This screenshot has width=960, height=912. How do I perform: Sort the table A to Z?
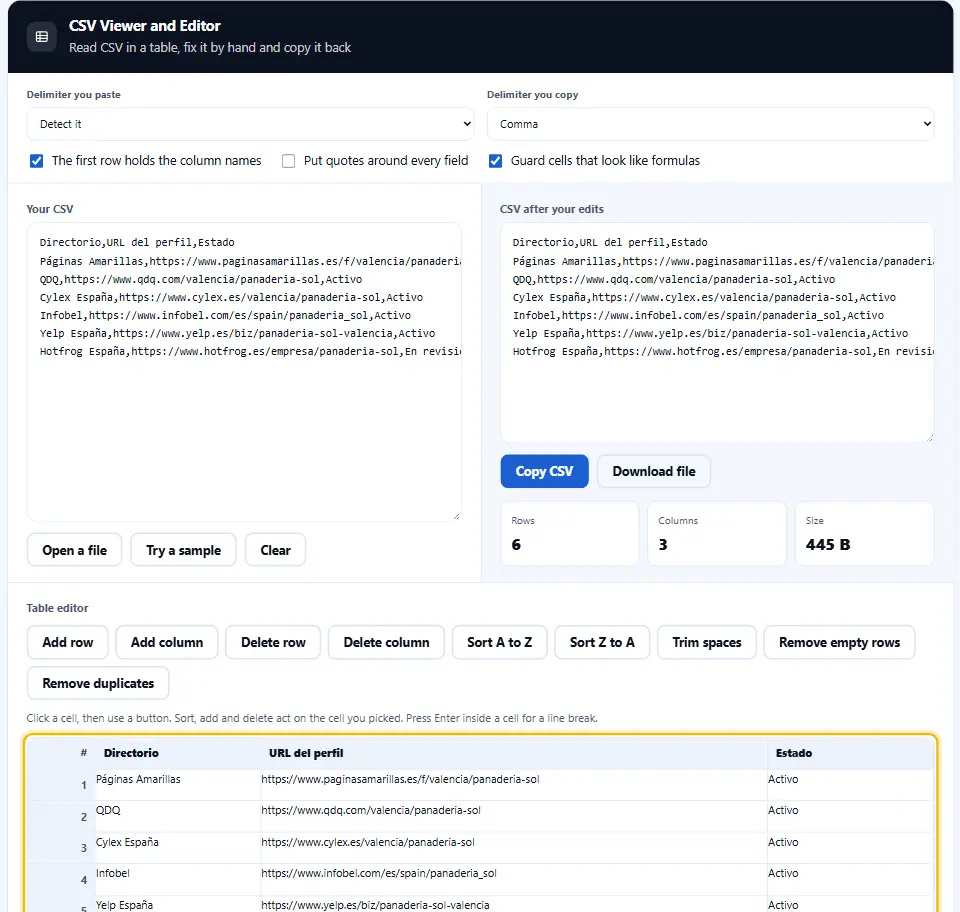pyautogui.click(x=500, y=643)
